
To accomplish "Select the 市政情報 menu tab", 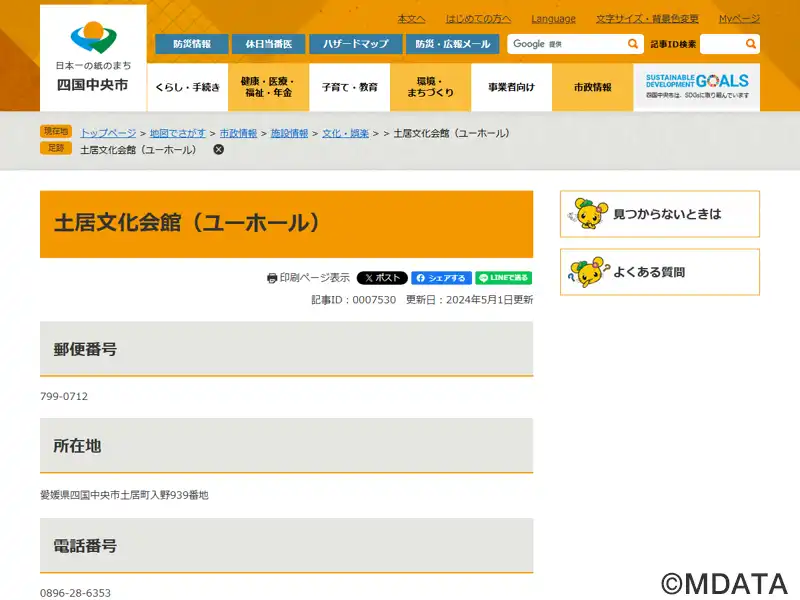I will (x=593, y=87).
